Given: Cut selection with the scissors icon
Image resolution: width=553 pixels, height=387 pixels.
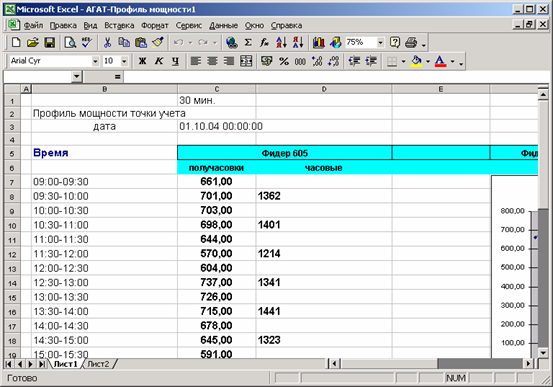Looking at the screenshot, I should 107,43.
